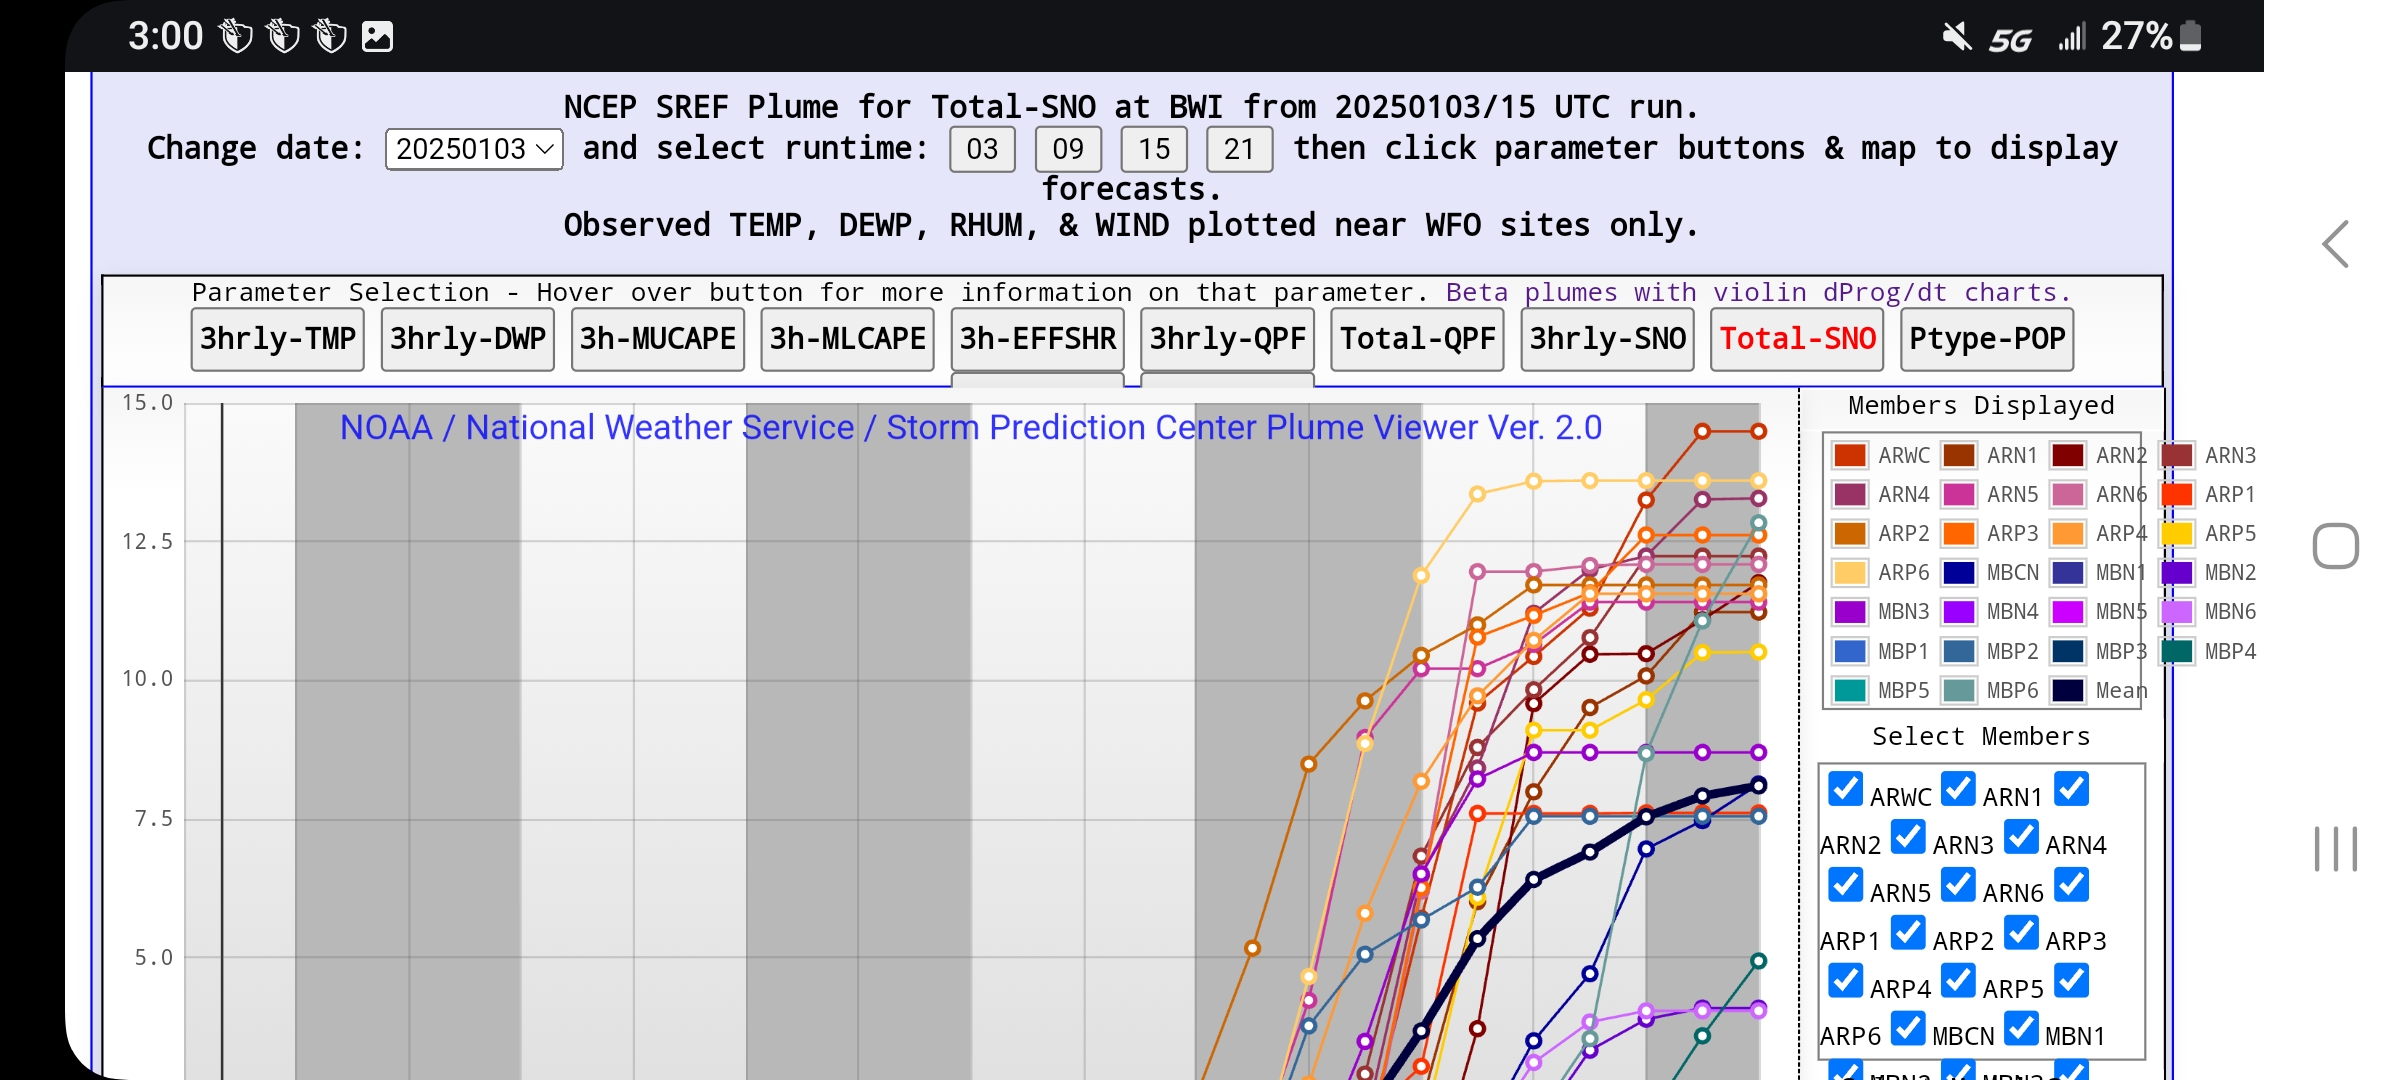This screenshot has width=2408, height=1080.
Task: Click the MBP1 legend color swatch
Action: click(1850, 652)
